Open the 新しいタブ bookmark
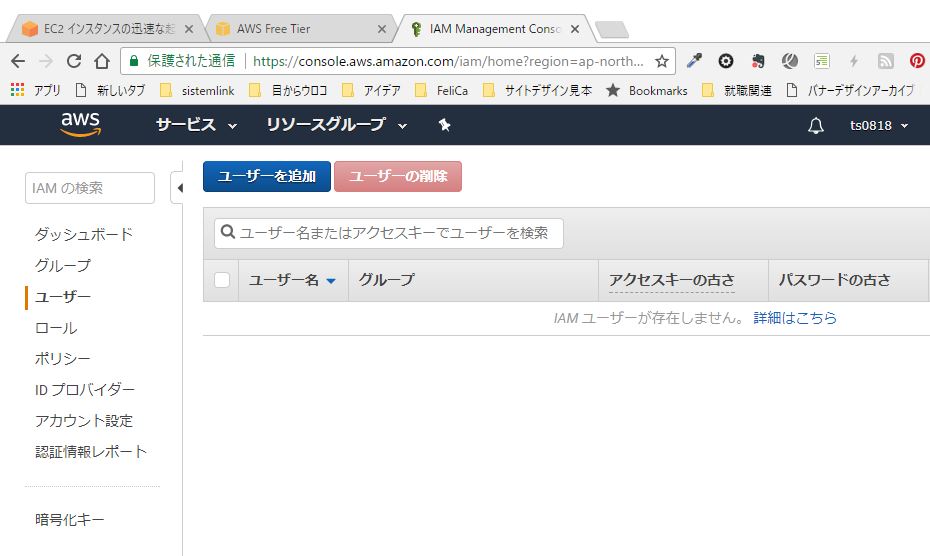 pyautogui.click(x=110, y=90)
